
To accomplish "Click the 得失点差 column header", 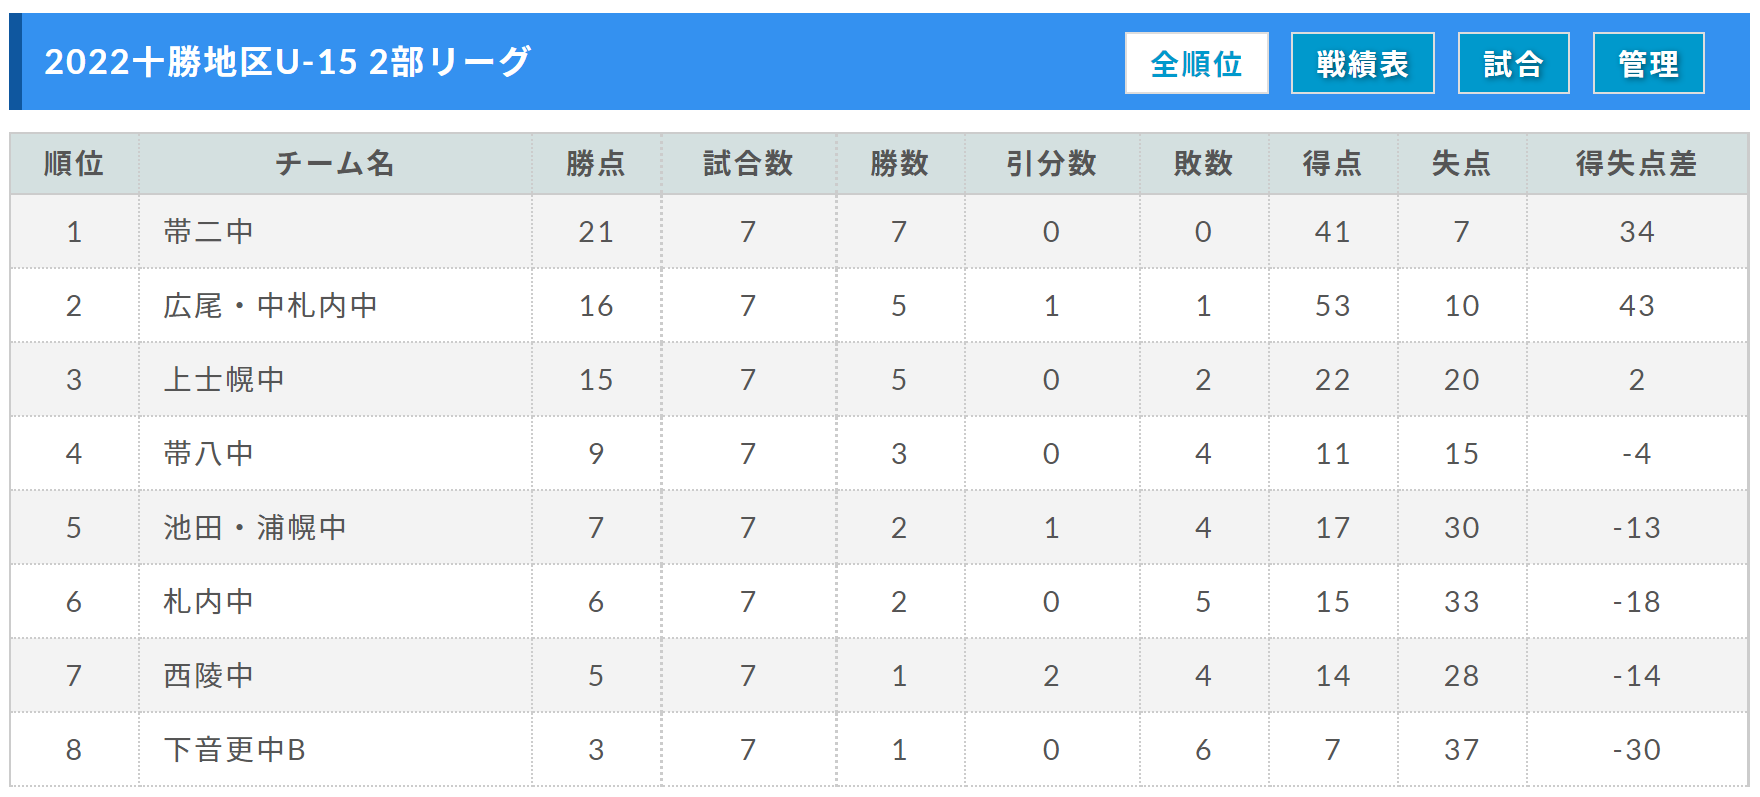I will click(1637, 163).
